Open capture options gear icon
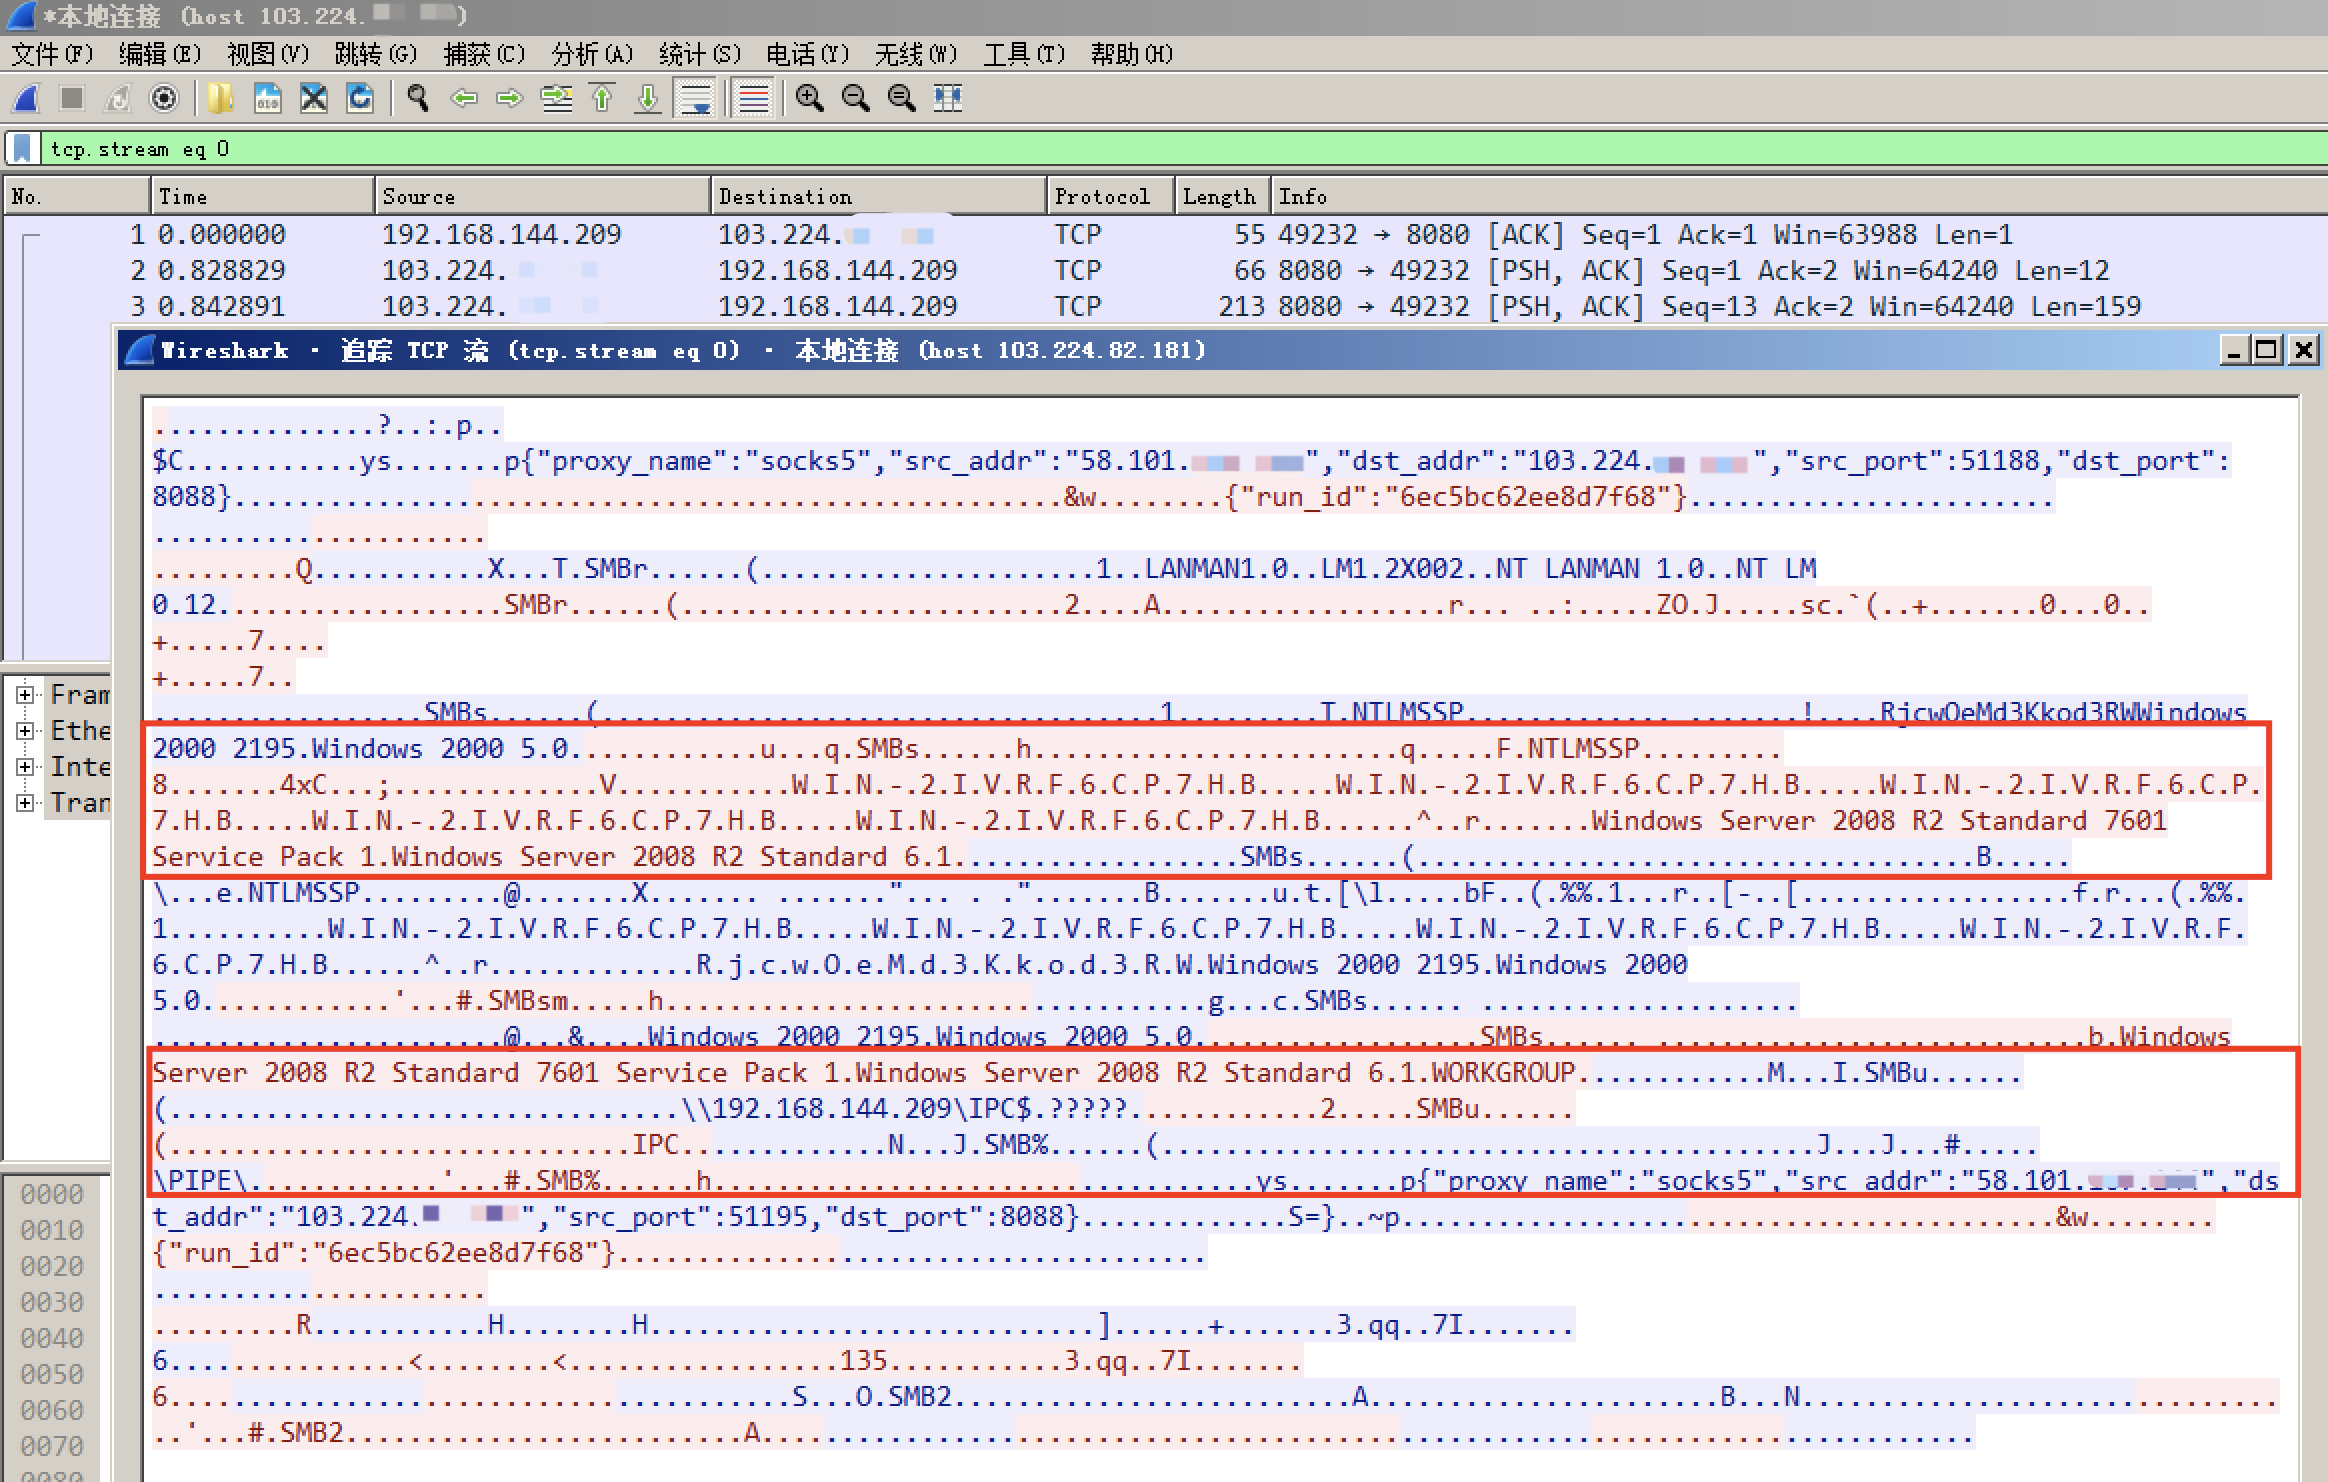The height and width of the screenshot is (1482, 2328). 164,98
